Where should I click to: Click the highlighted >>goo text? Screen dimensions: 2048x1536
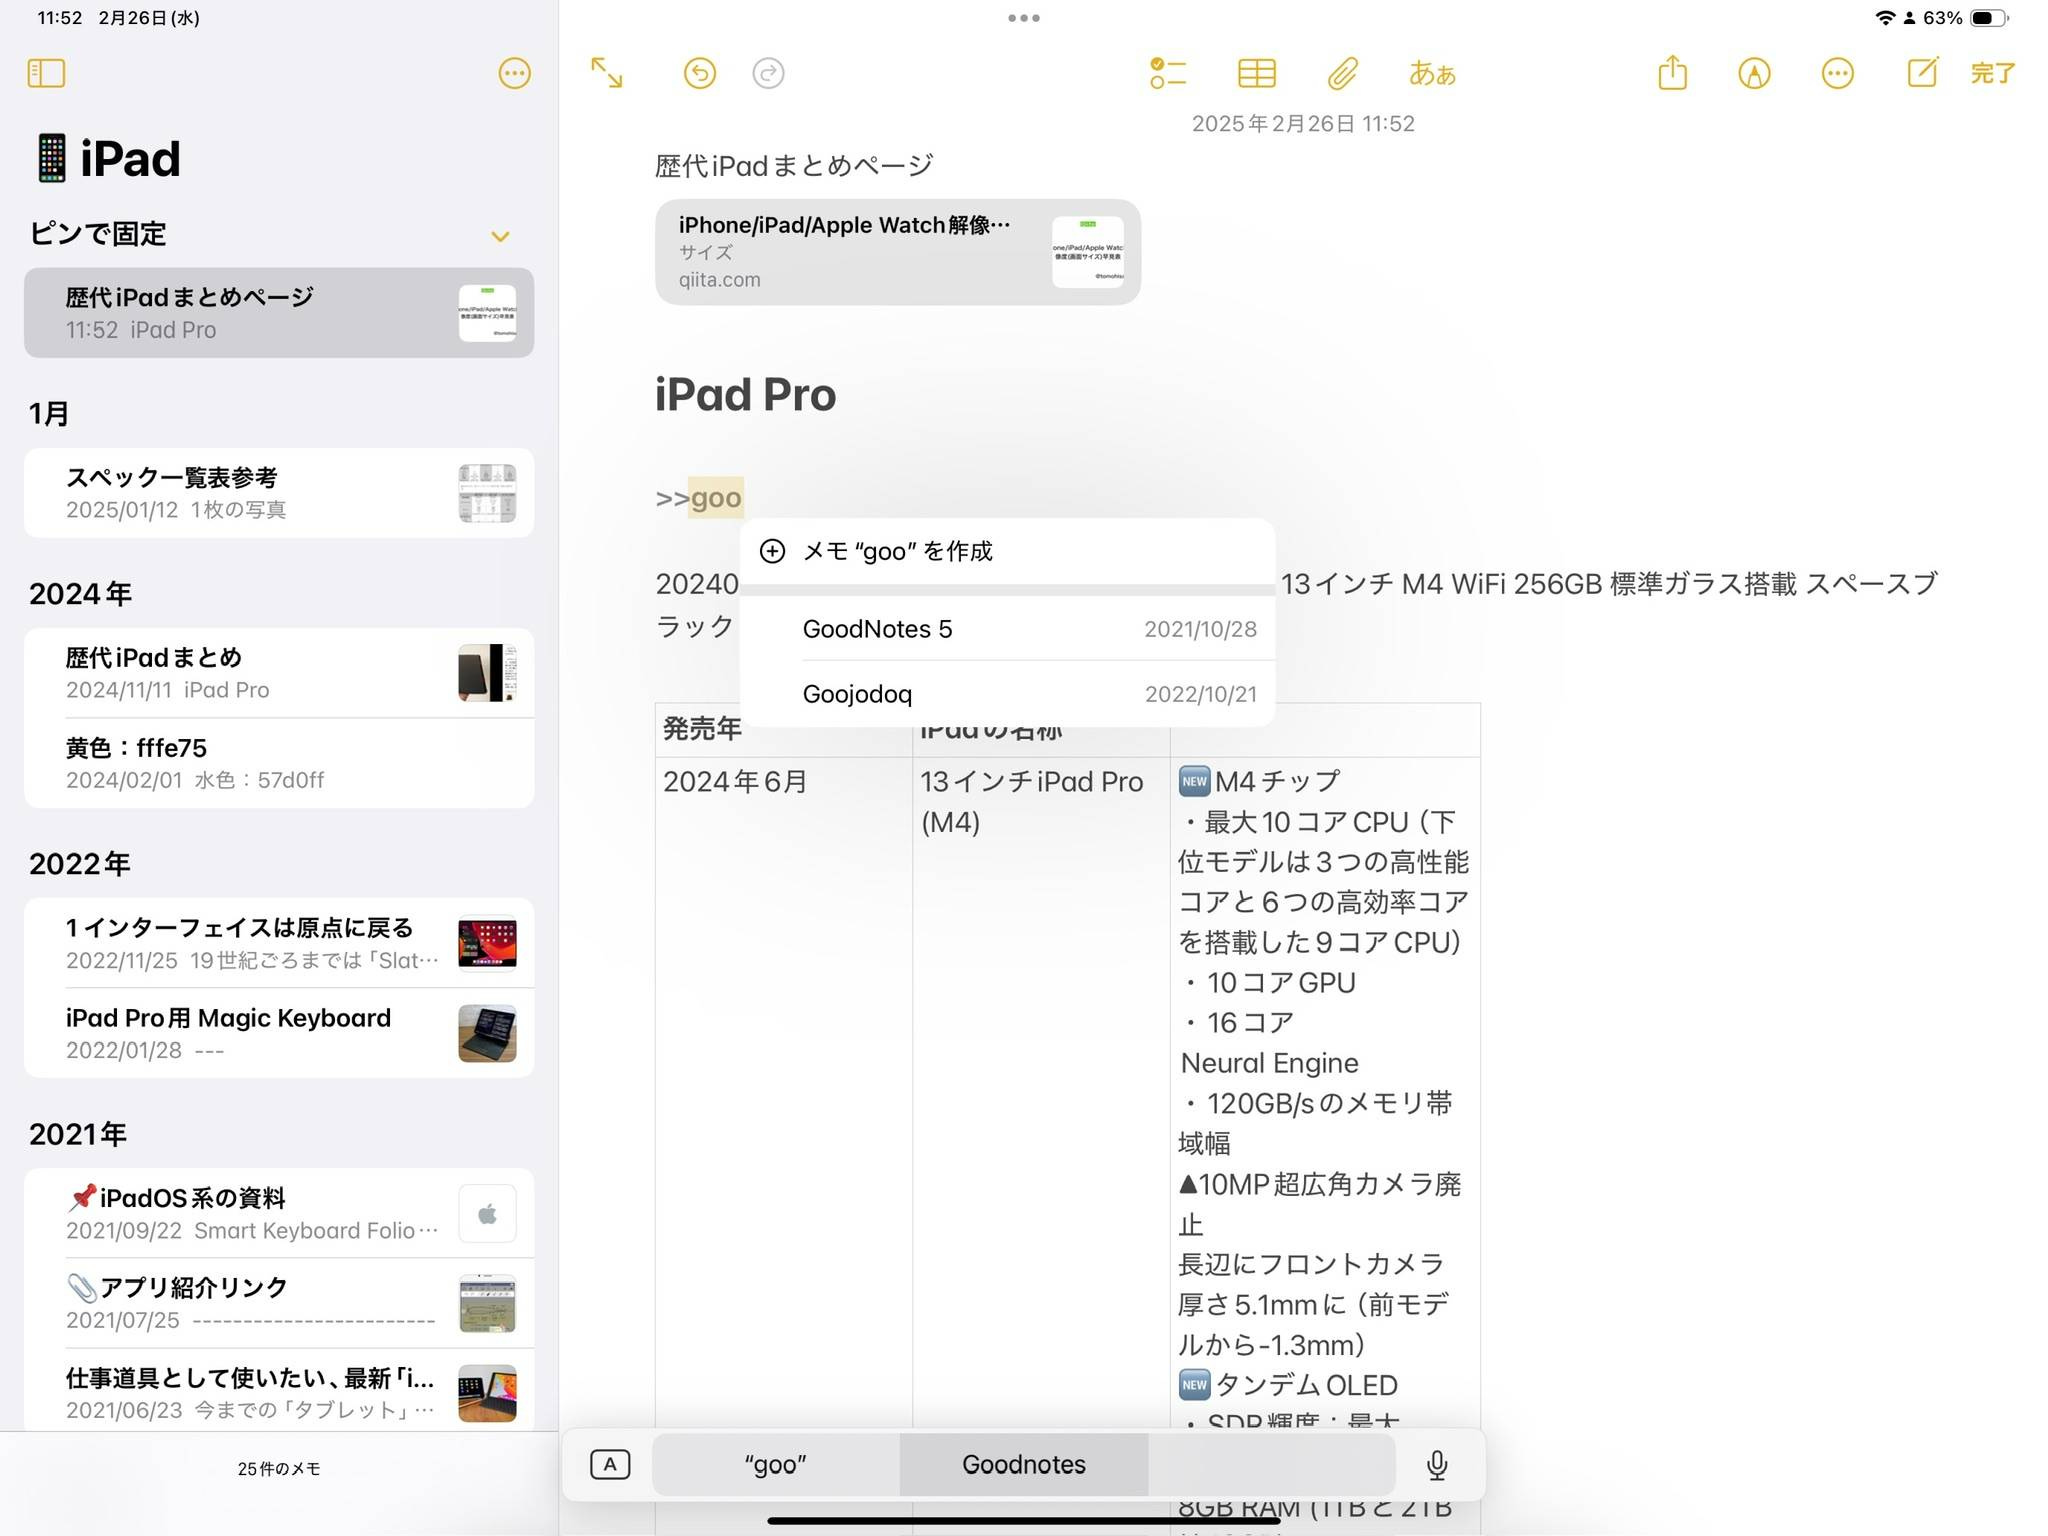click(x=699, y=498)
